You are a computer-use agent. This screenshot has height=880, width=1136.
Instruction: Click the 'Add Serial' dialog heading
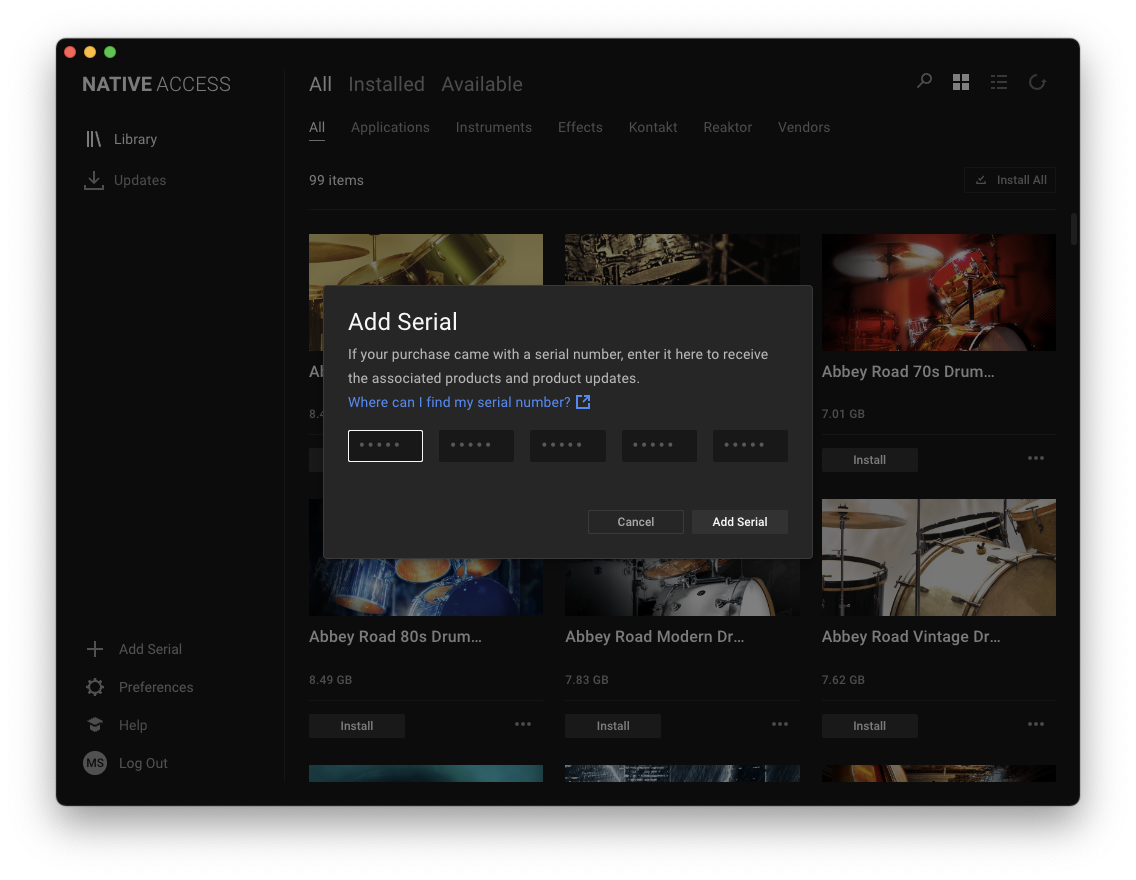point(402,322)
